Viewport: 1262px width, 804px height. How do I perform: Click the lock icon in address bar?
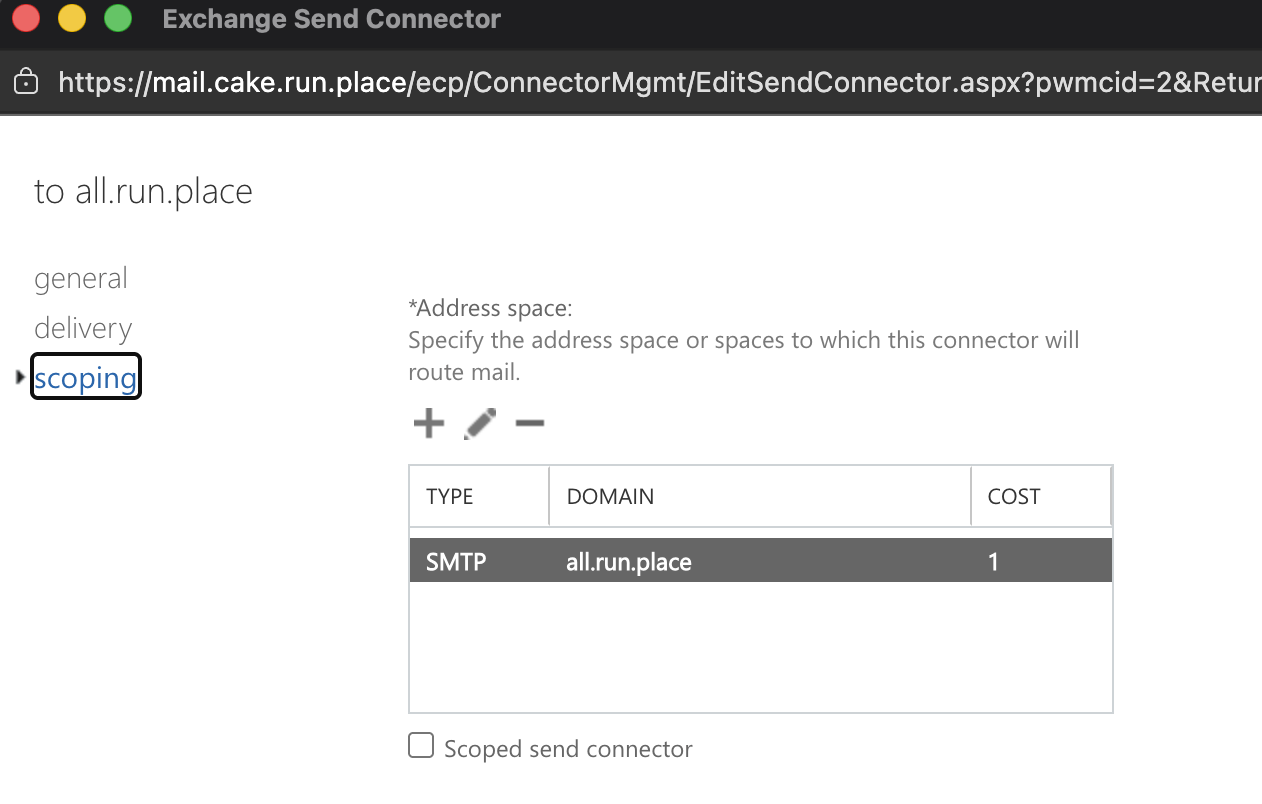point(27,81)
